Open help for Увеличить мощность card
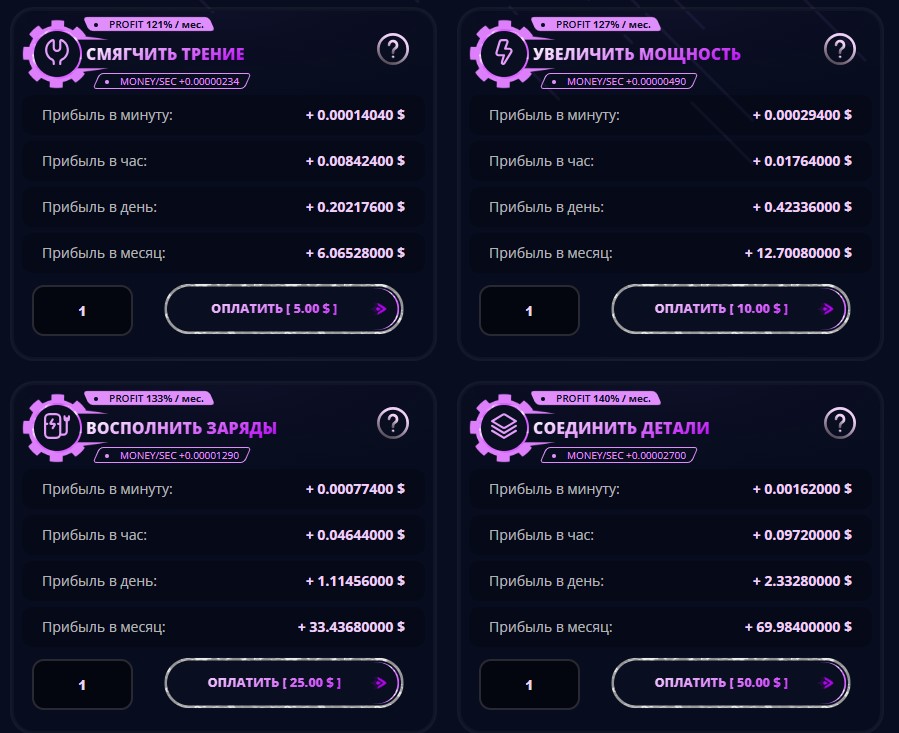899x733 pixels. [x=840, y=48]
